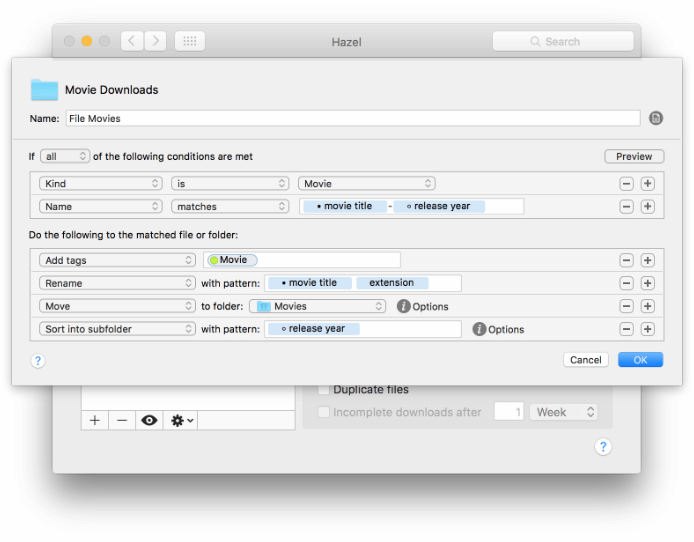Remove the Add tags action with minus

626,260
